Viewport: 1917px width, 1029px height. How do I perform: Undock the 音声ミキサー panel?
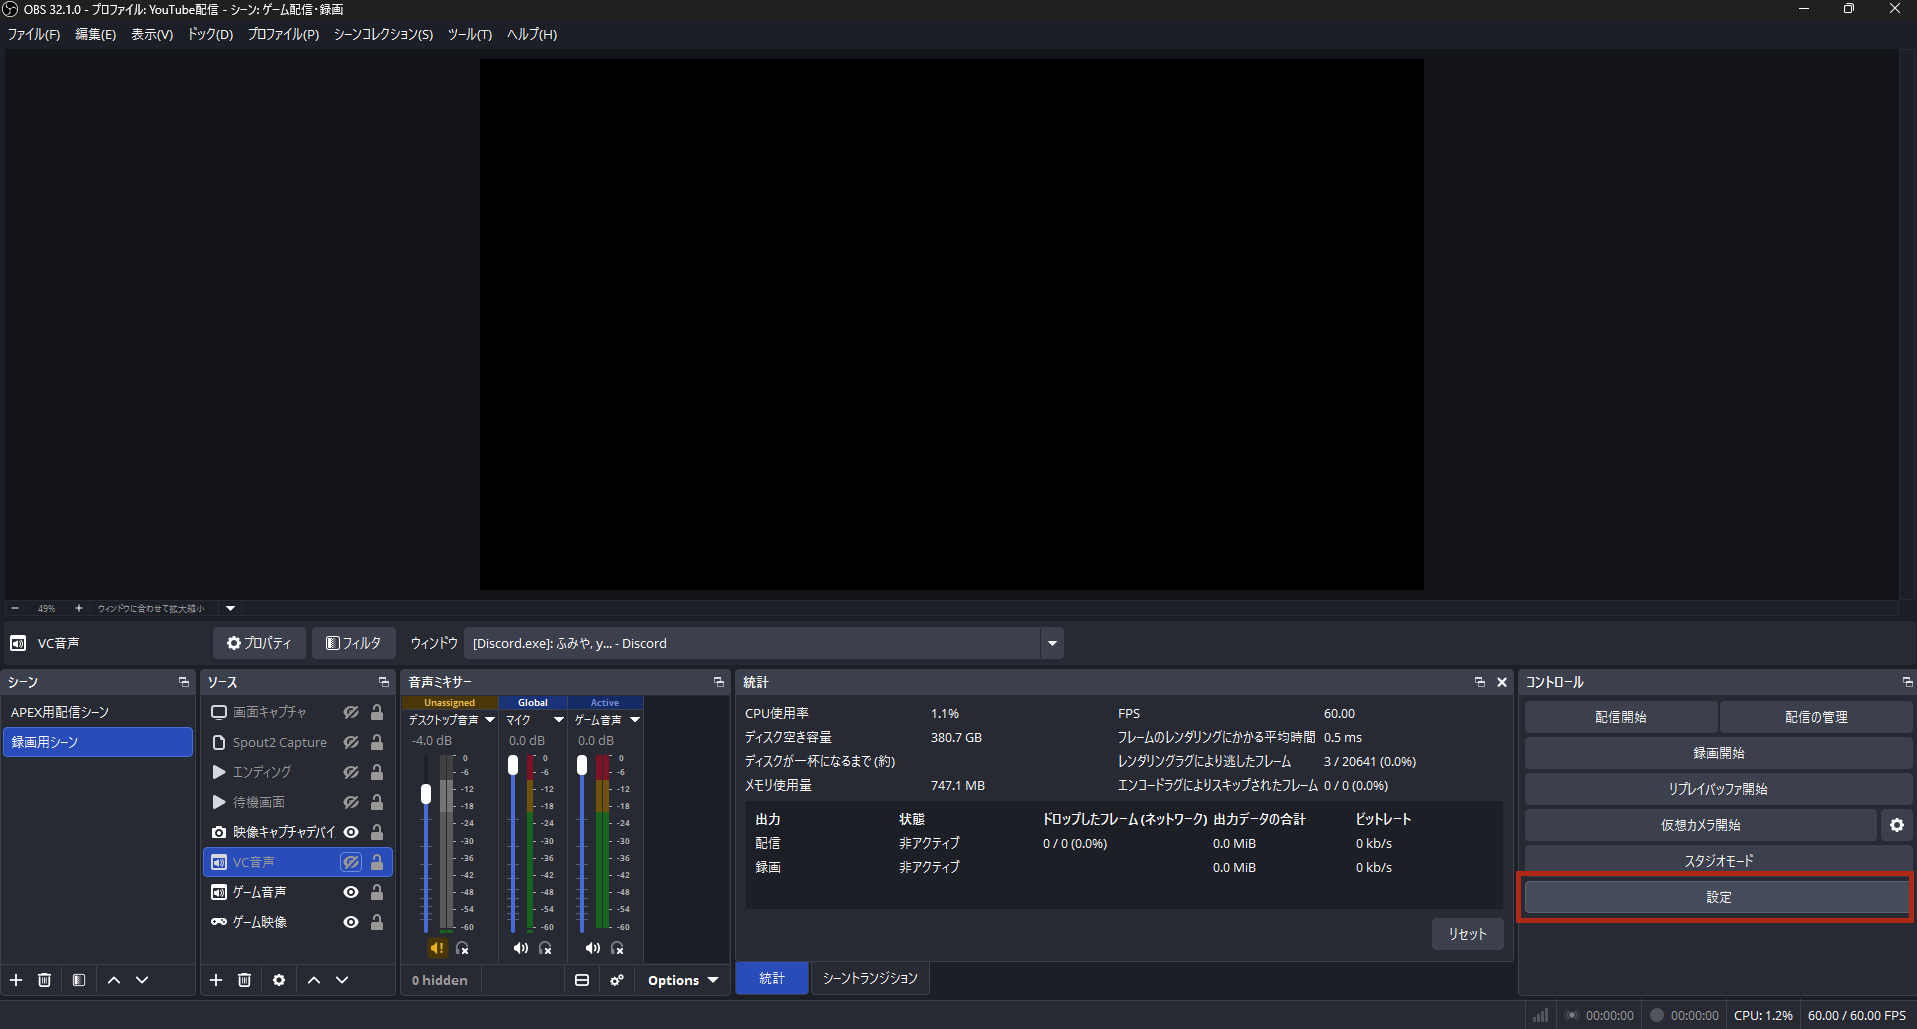point(719,682)
